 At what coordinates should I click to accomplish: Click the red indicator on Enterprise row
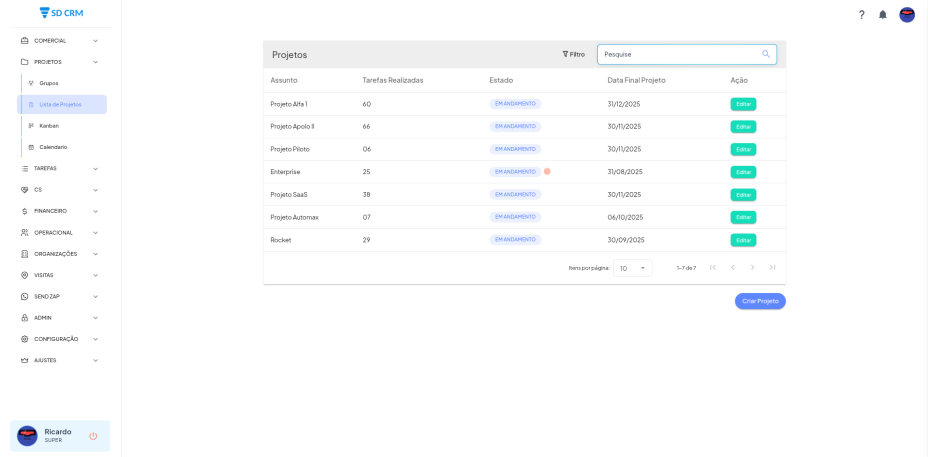[x=547, y=171]
